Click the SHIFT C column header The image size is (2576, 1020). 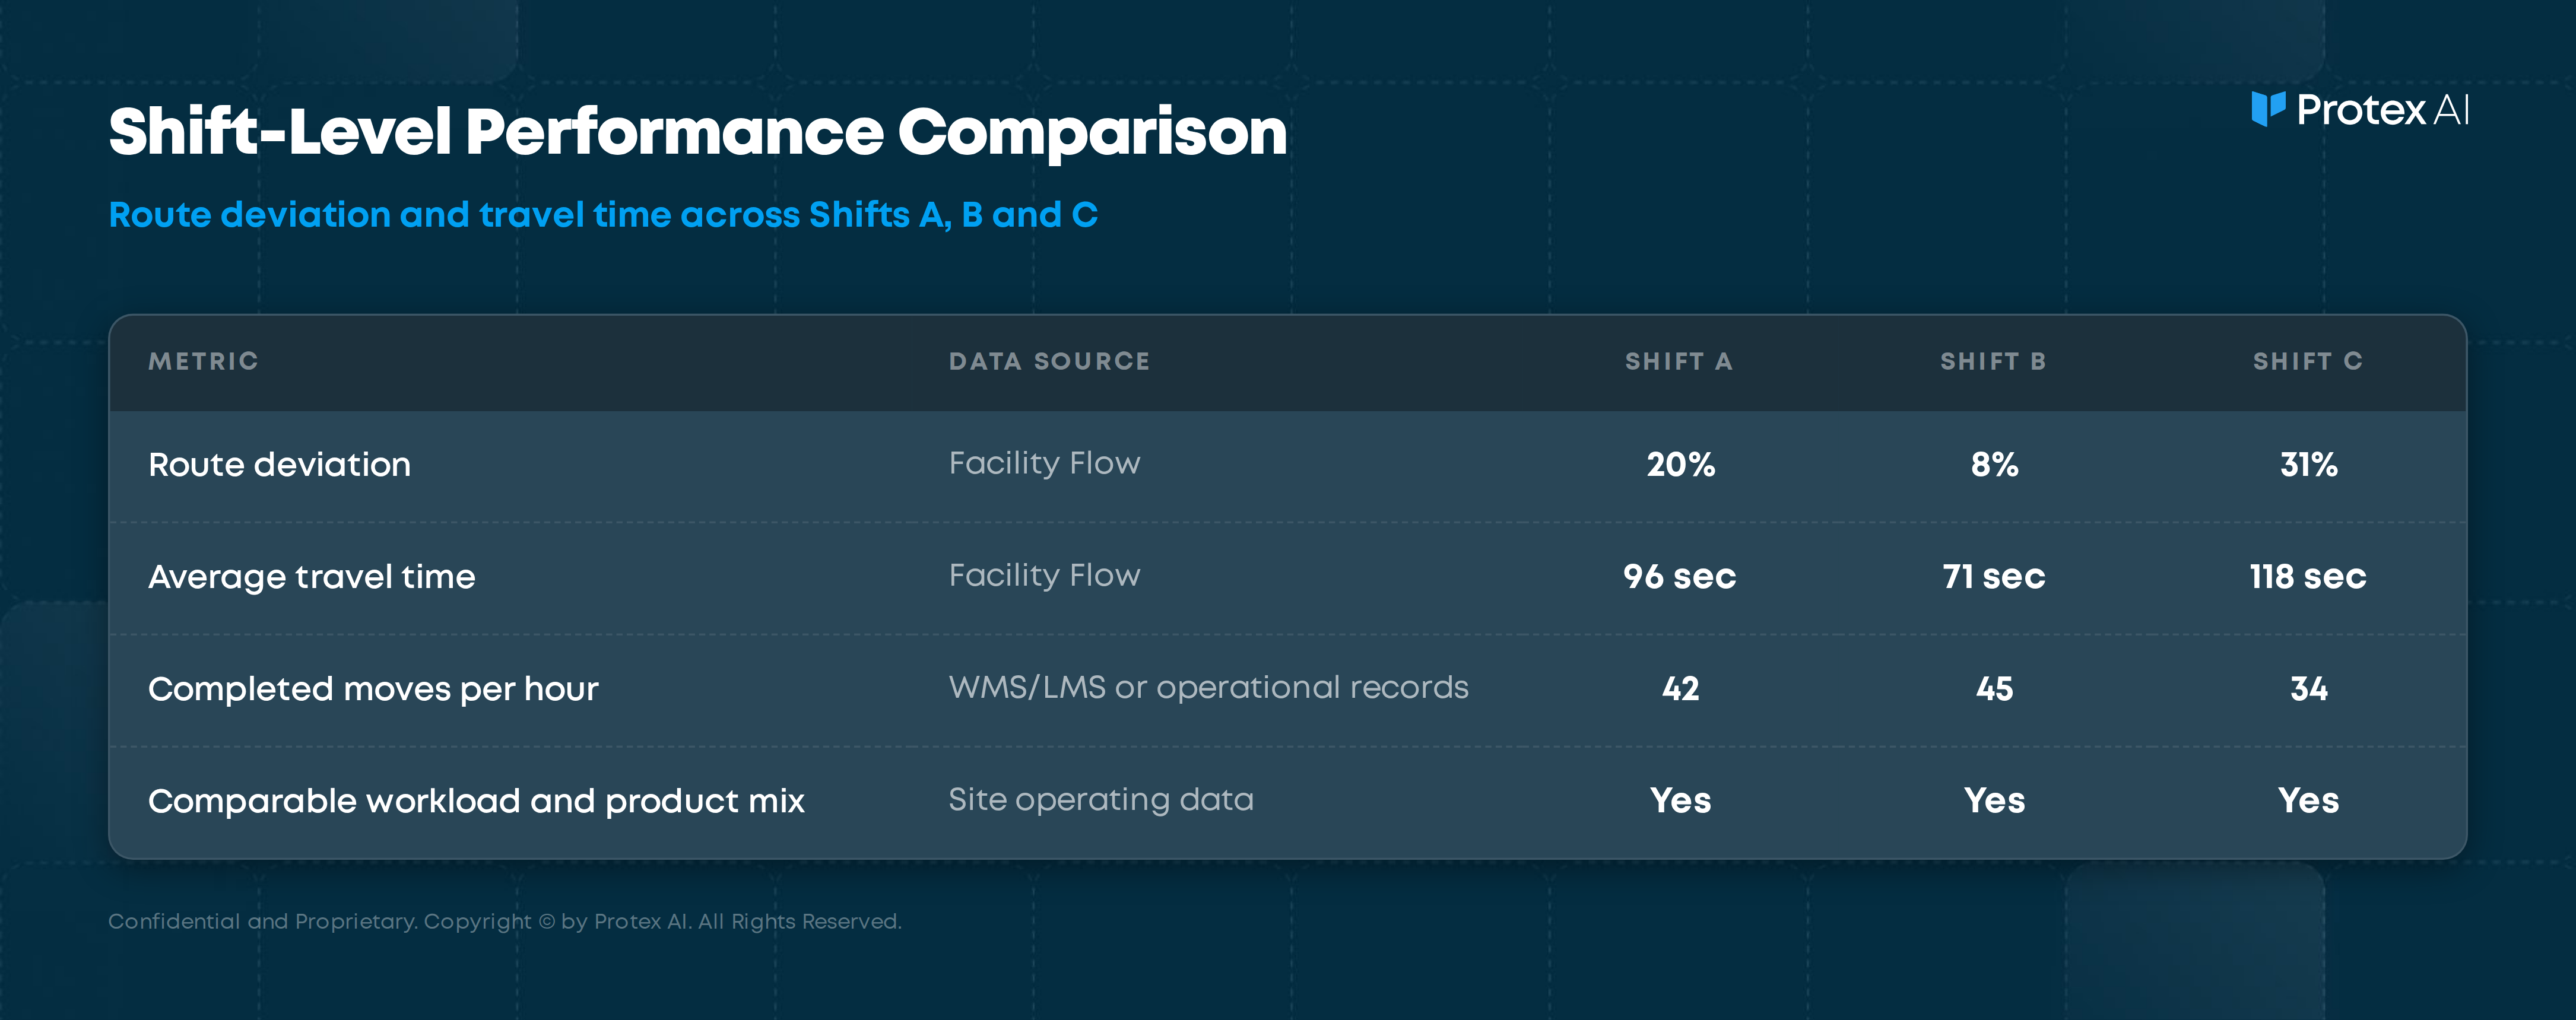[x=2308, y=361]
